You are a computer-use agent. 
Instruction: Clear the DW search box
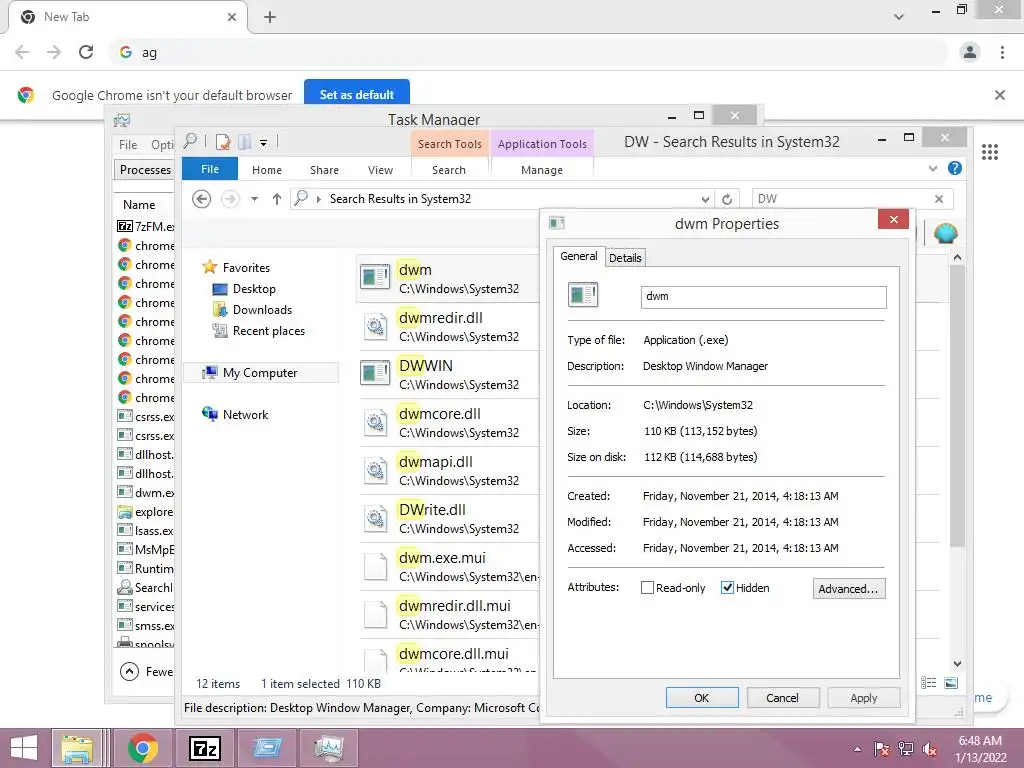[x=938, y=199]
